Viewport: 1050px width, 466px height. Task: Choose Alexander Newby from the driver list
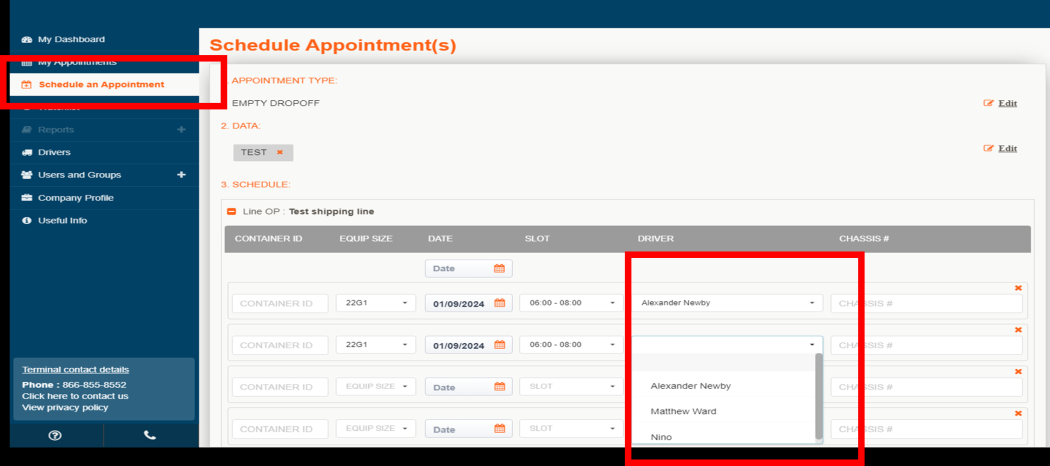click(690, 386)
